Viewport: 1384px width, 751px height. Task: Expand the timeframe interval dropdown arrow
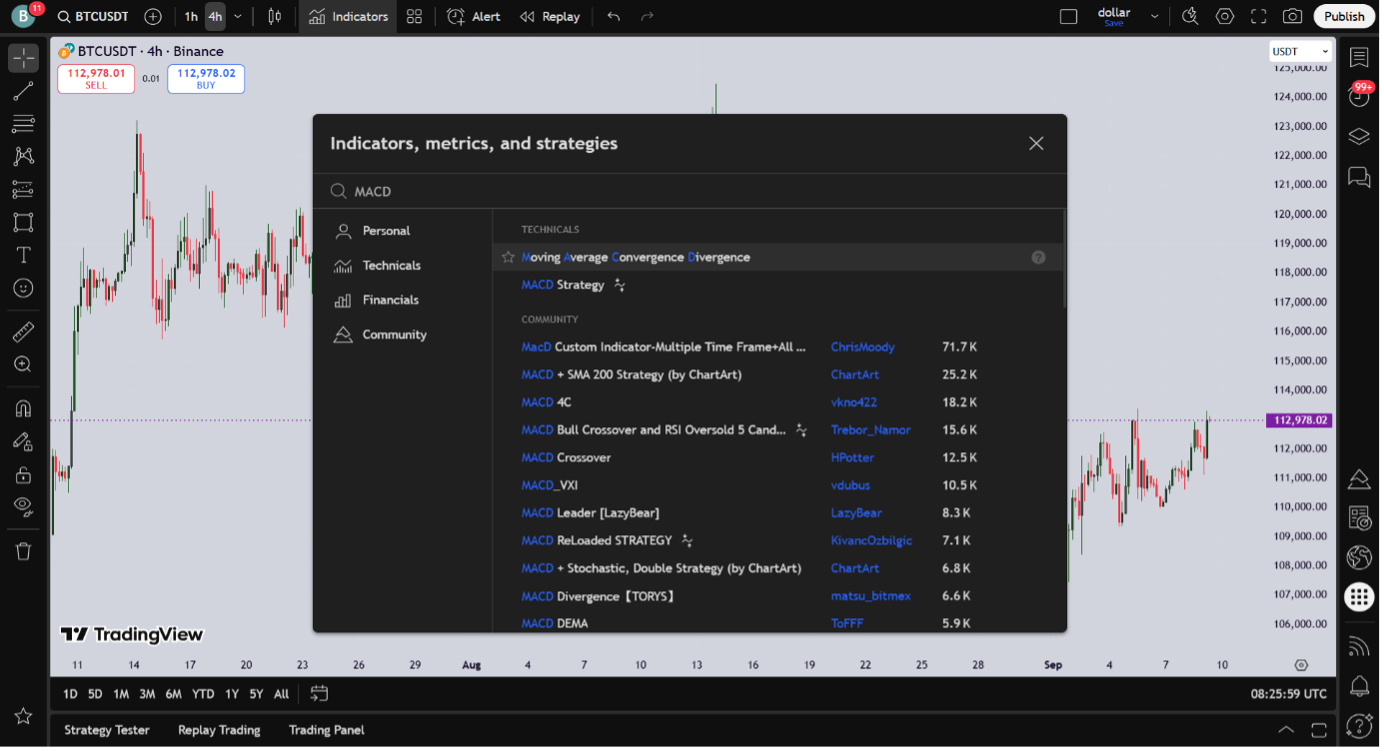pyautogui.click(x=238, y=16)
